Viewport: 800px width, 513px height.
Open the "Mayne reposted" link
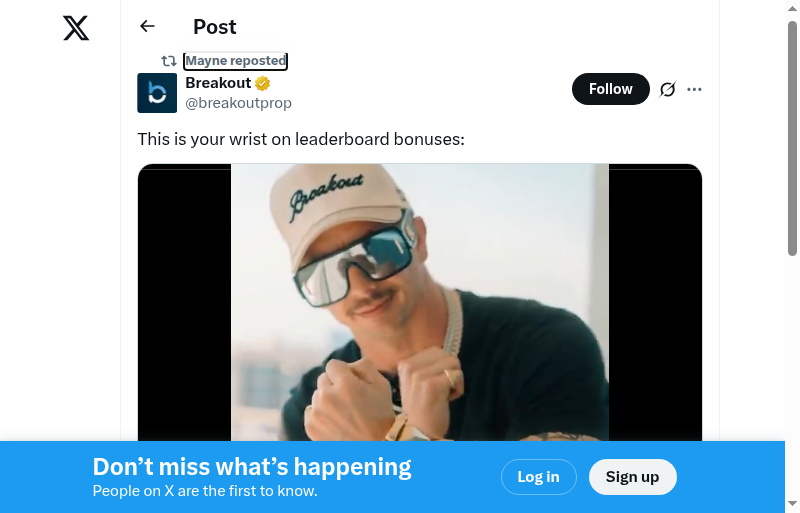(x=236, y=61)
